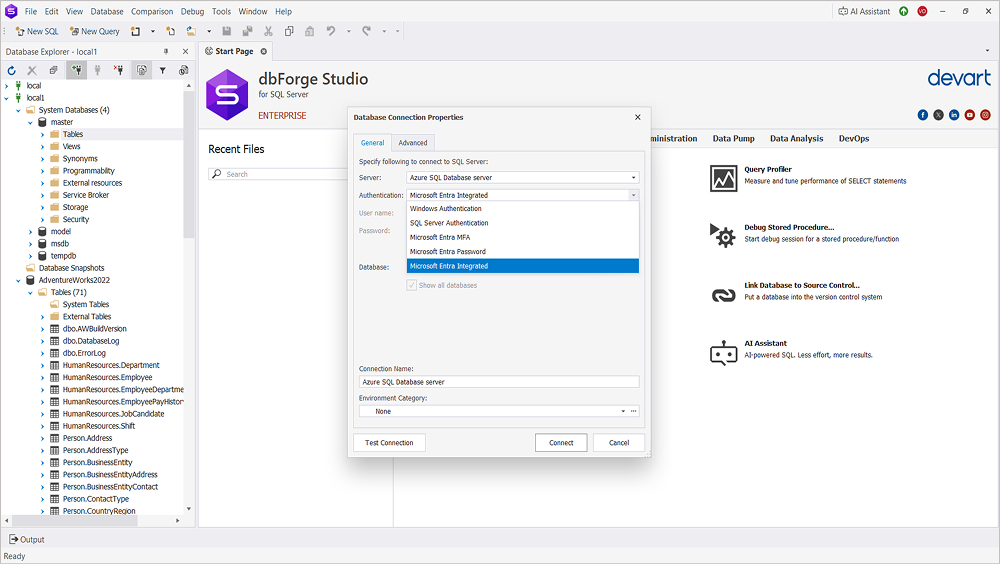Switch to the DevOps tab

tap(854, 138)
